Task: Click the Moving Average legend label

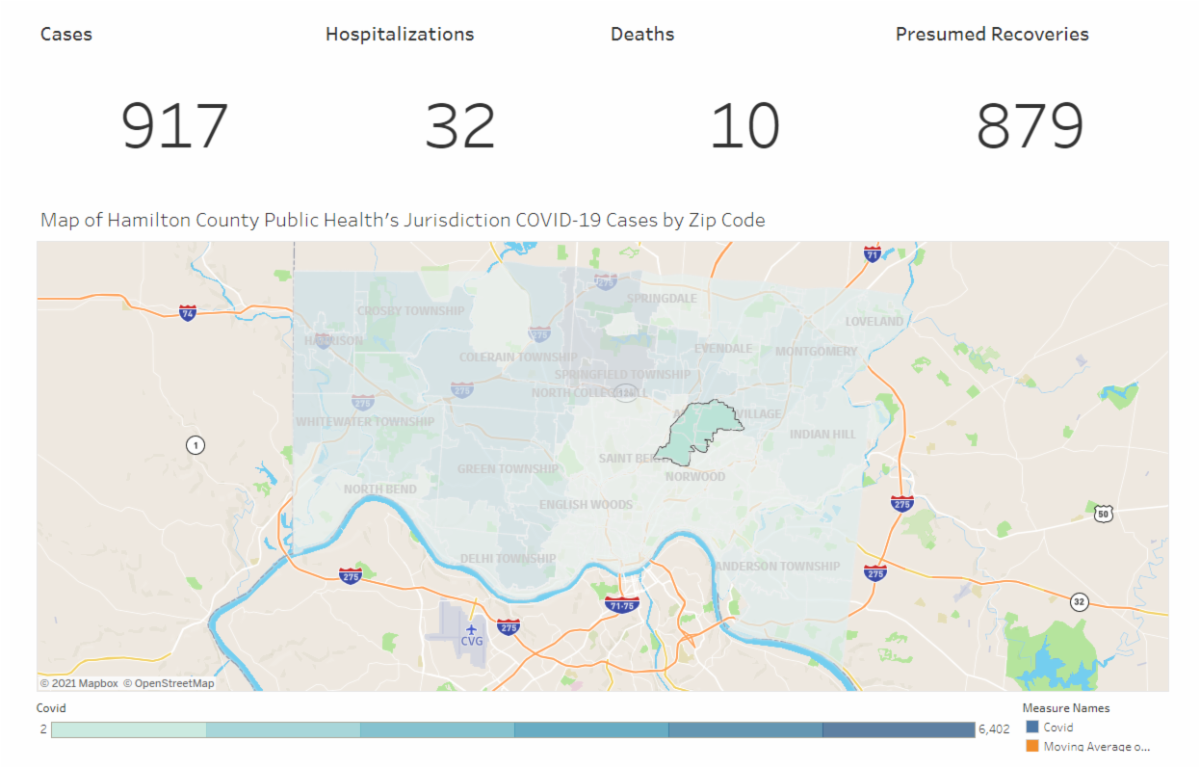Action: pos(1097,746)
